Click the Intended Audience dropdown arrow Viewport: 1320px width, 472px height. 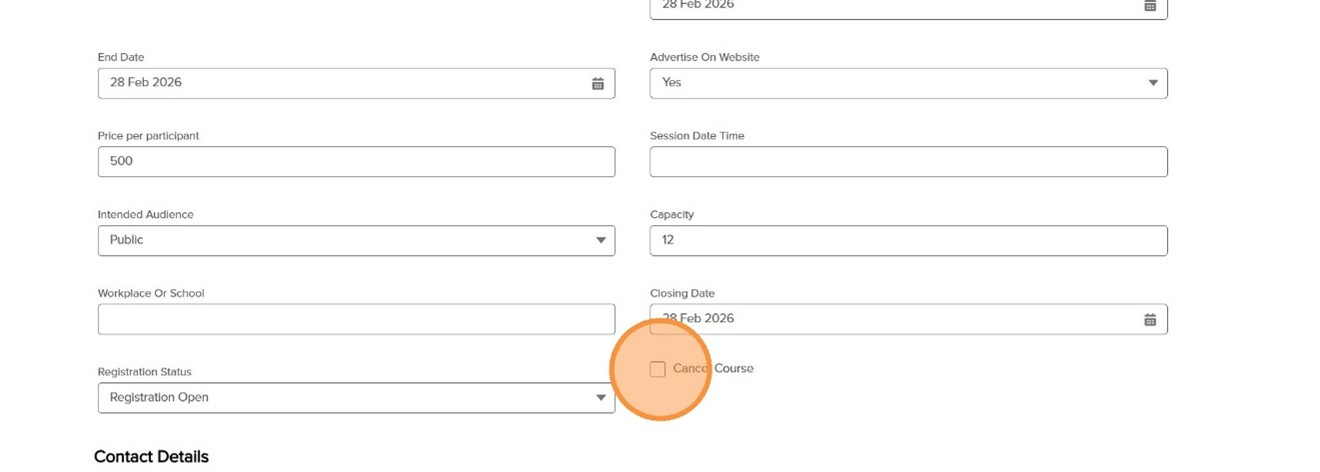600,241
